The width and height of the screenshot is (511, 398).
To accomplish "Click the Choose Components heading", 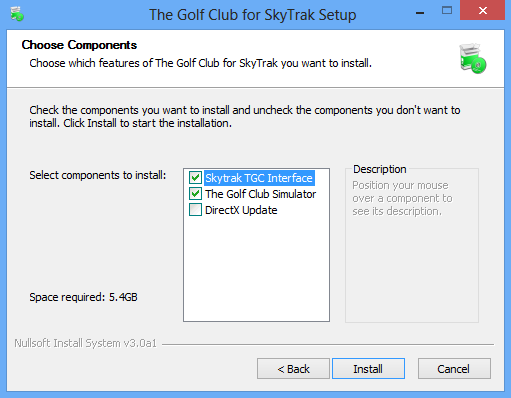I will pyautogui.click(x=79, y=45).
